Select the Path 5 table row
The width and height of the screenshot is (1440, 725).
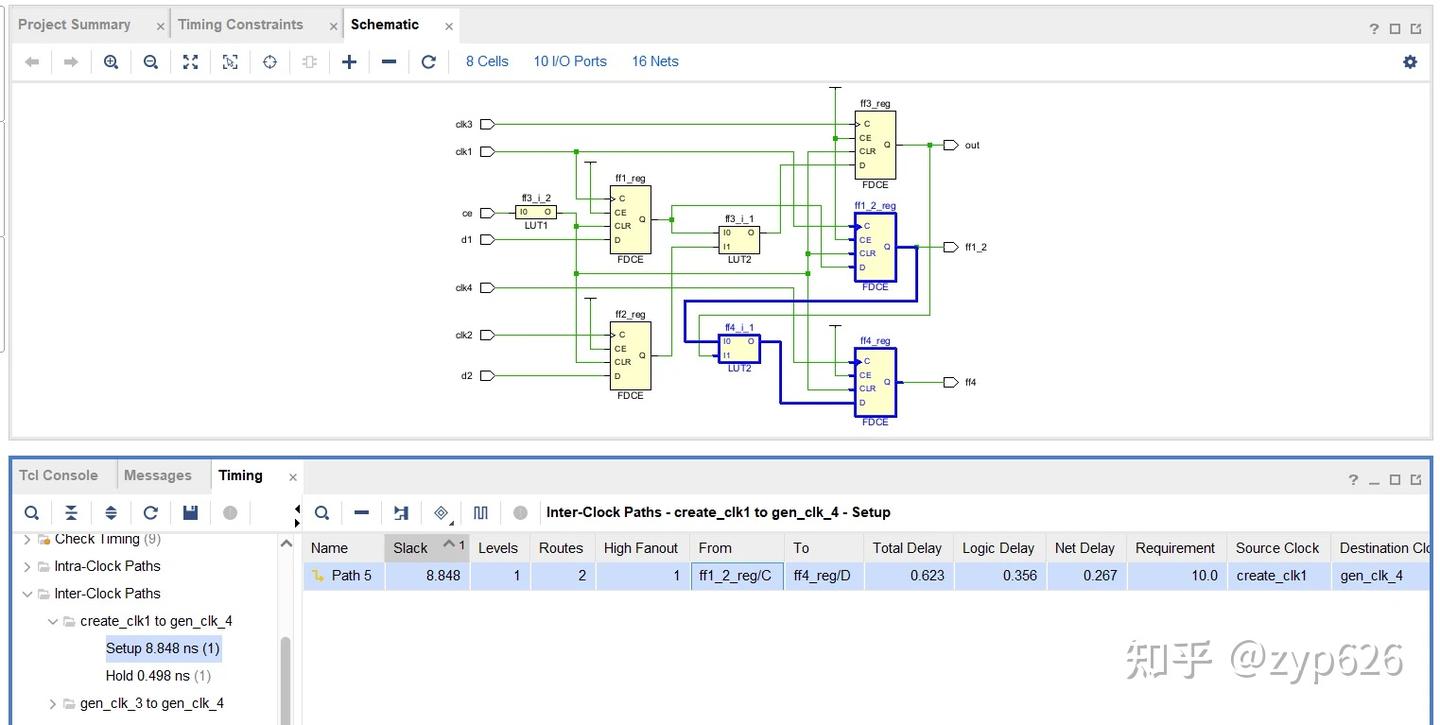click(x=866, y=576)
